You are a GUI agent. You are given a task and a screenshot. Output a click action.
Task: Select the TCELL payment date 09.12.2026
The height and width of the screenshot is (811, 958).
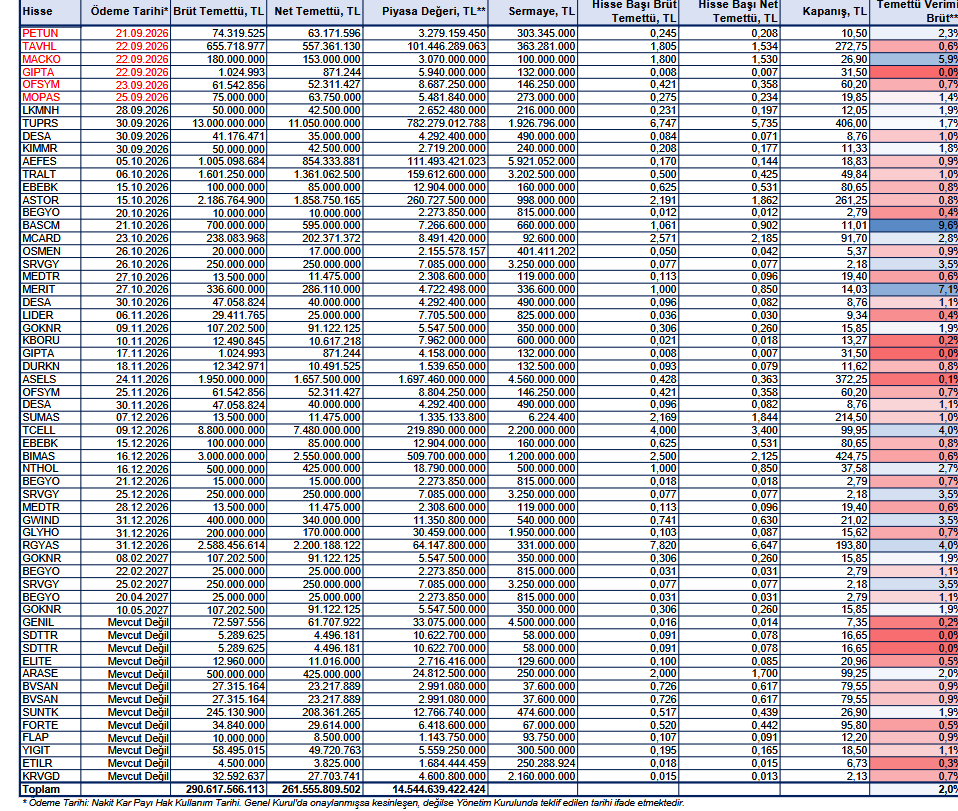(142, 430)
